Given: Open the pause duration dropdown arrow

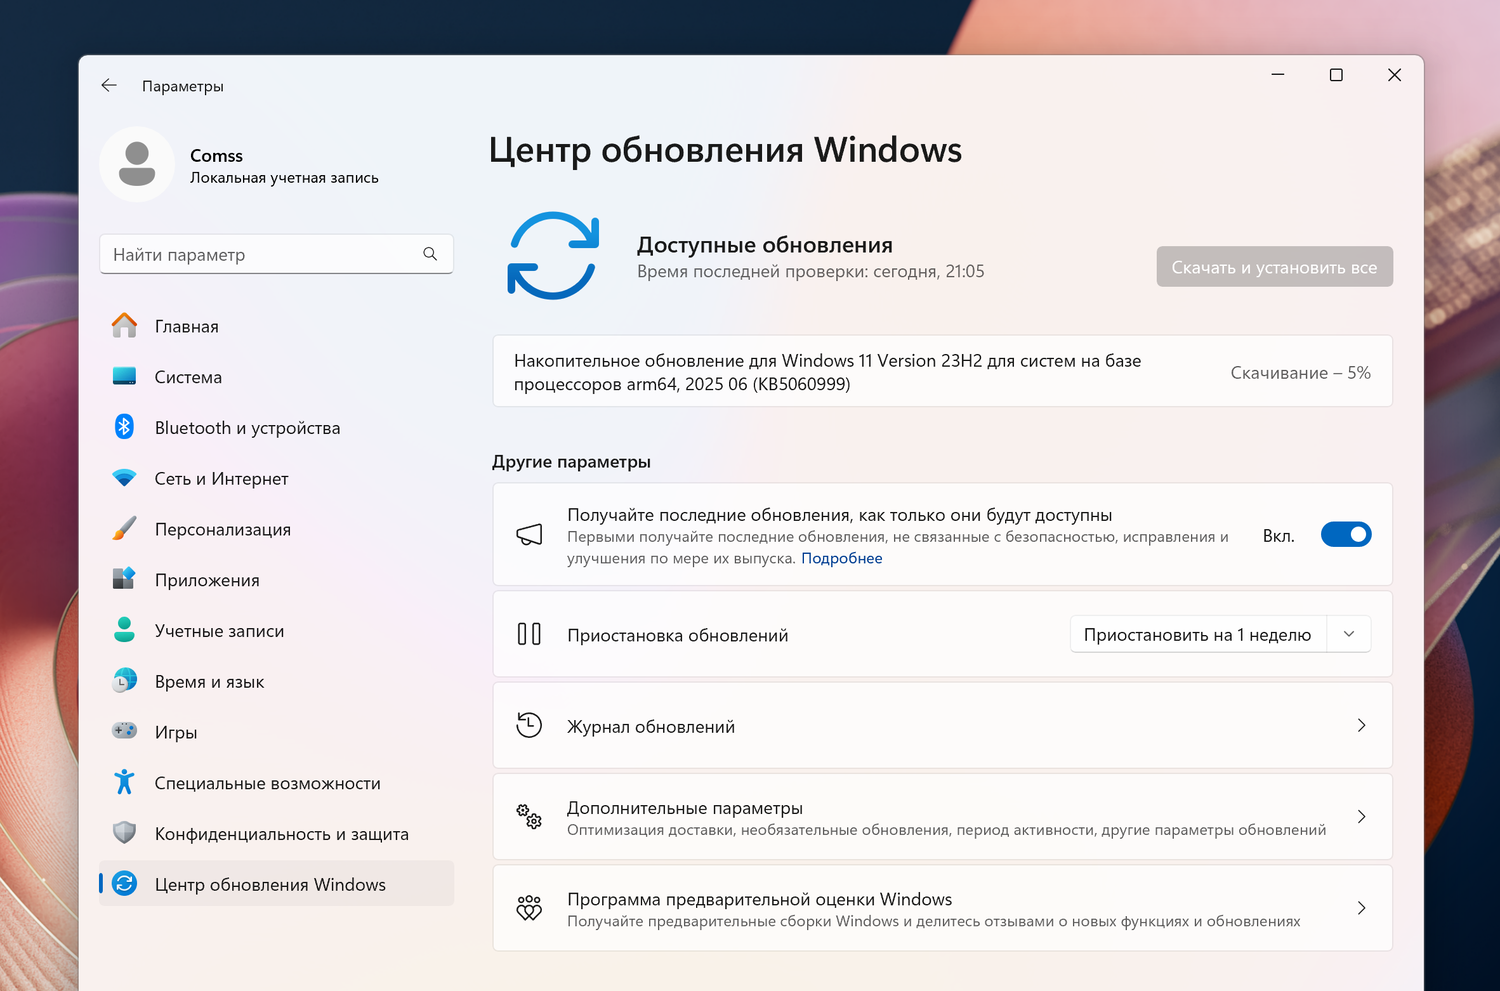Looking at the screenshot, I should pyautogui.click(x=1349, y=634).
